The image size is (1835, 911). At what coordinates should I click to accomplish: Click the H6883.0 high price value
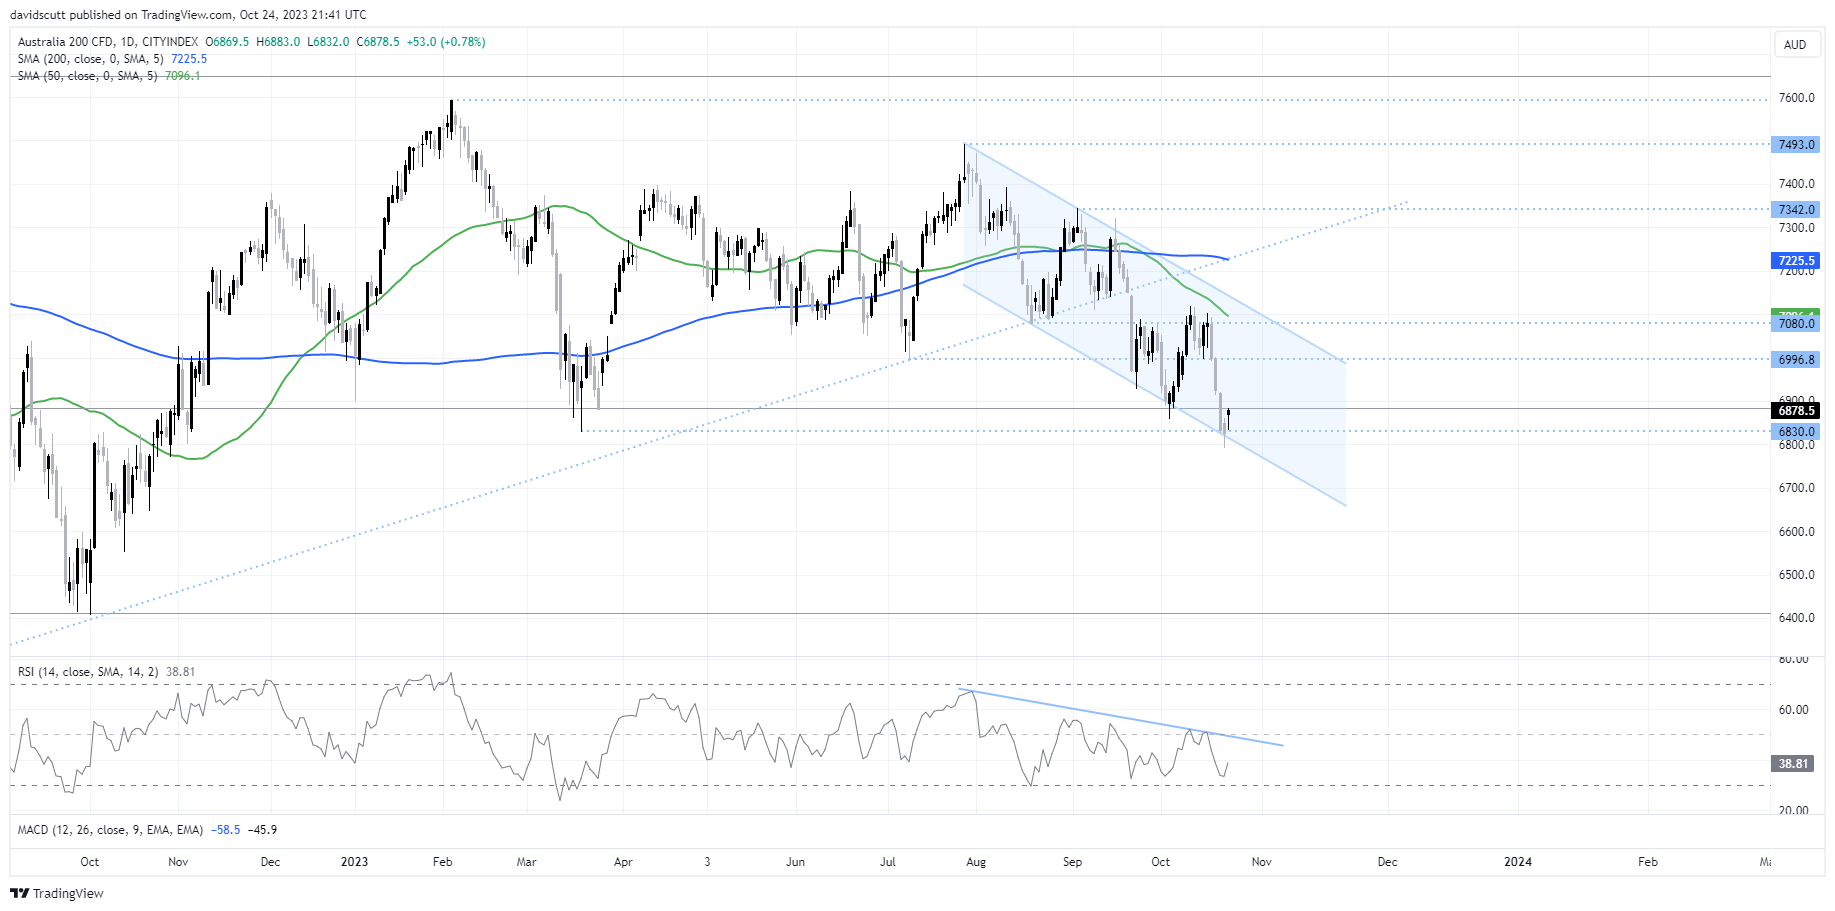point(278,42)
